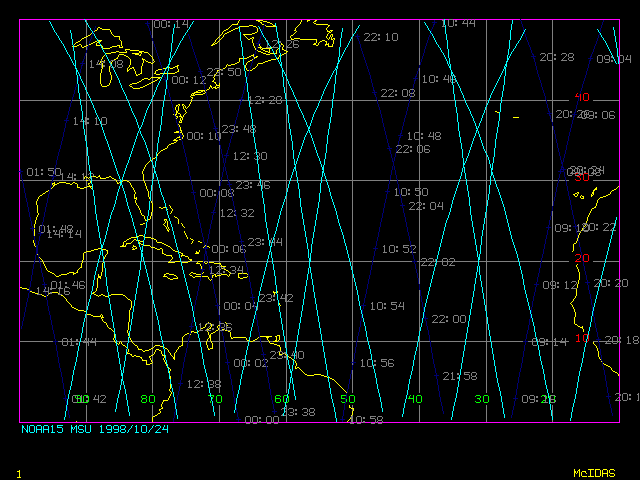Image resolution: width=640 pixels, height=480 pixels.
Task: Click the green 80 longitude label
Action: tap(148, 399)
